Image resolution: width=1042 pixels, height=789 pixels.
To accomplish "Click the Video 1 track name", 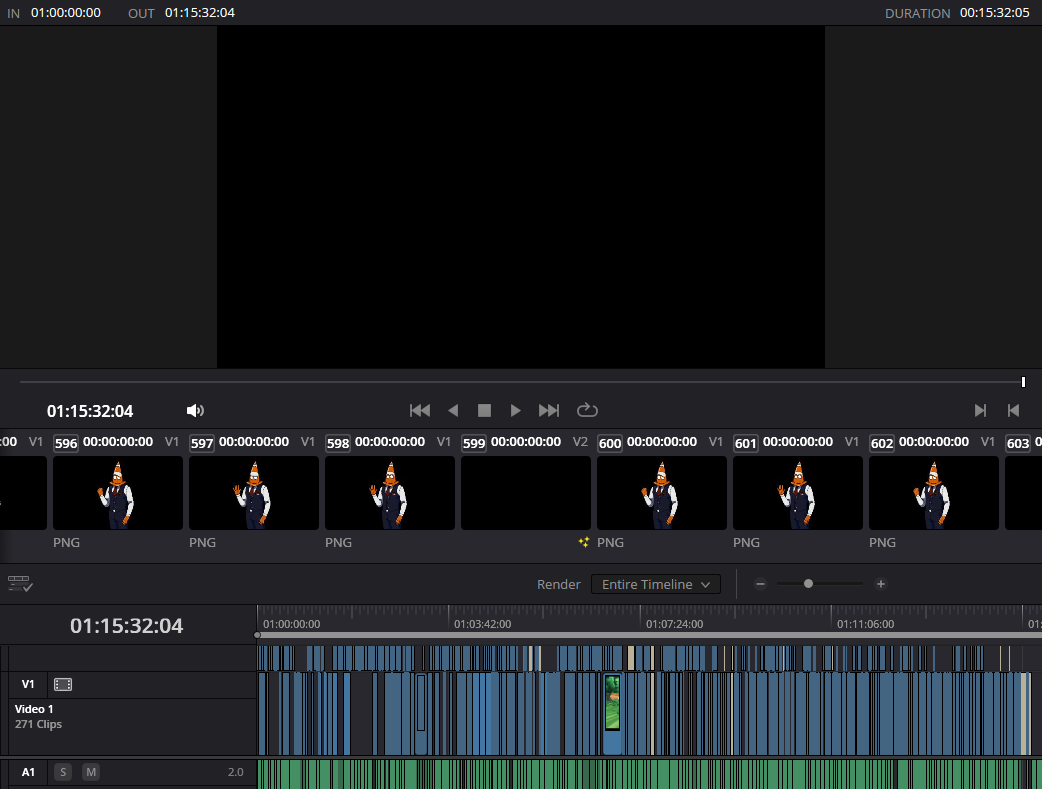I will coord(34,709).
